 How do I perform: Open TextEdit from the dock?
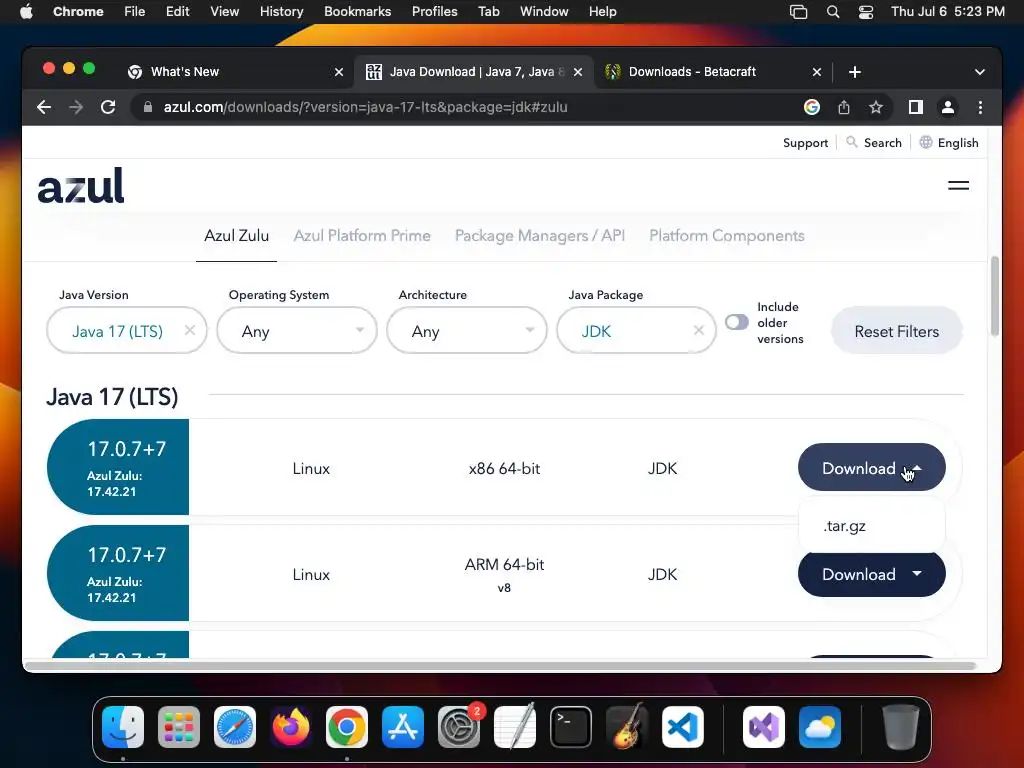[515, 727]
